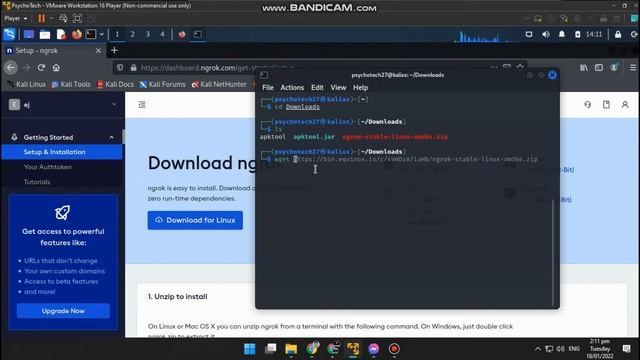Open terminal View menu
Image resolution: width=640 pixels, height=360 pixels.
tap(338, 87)
